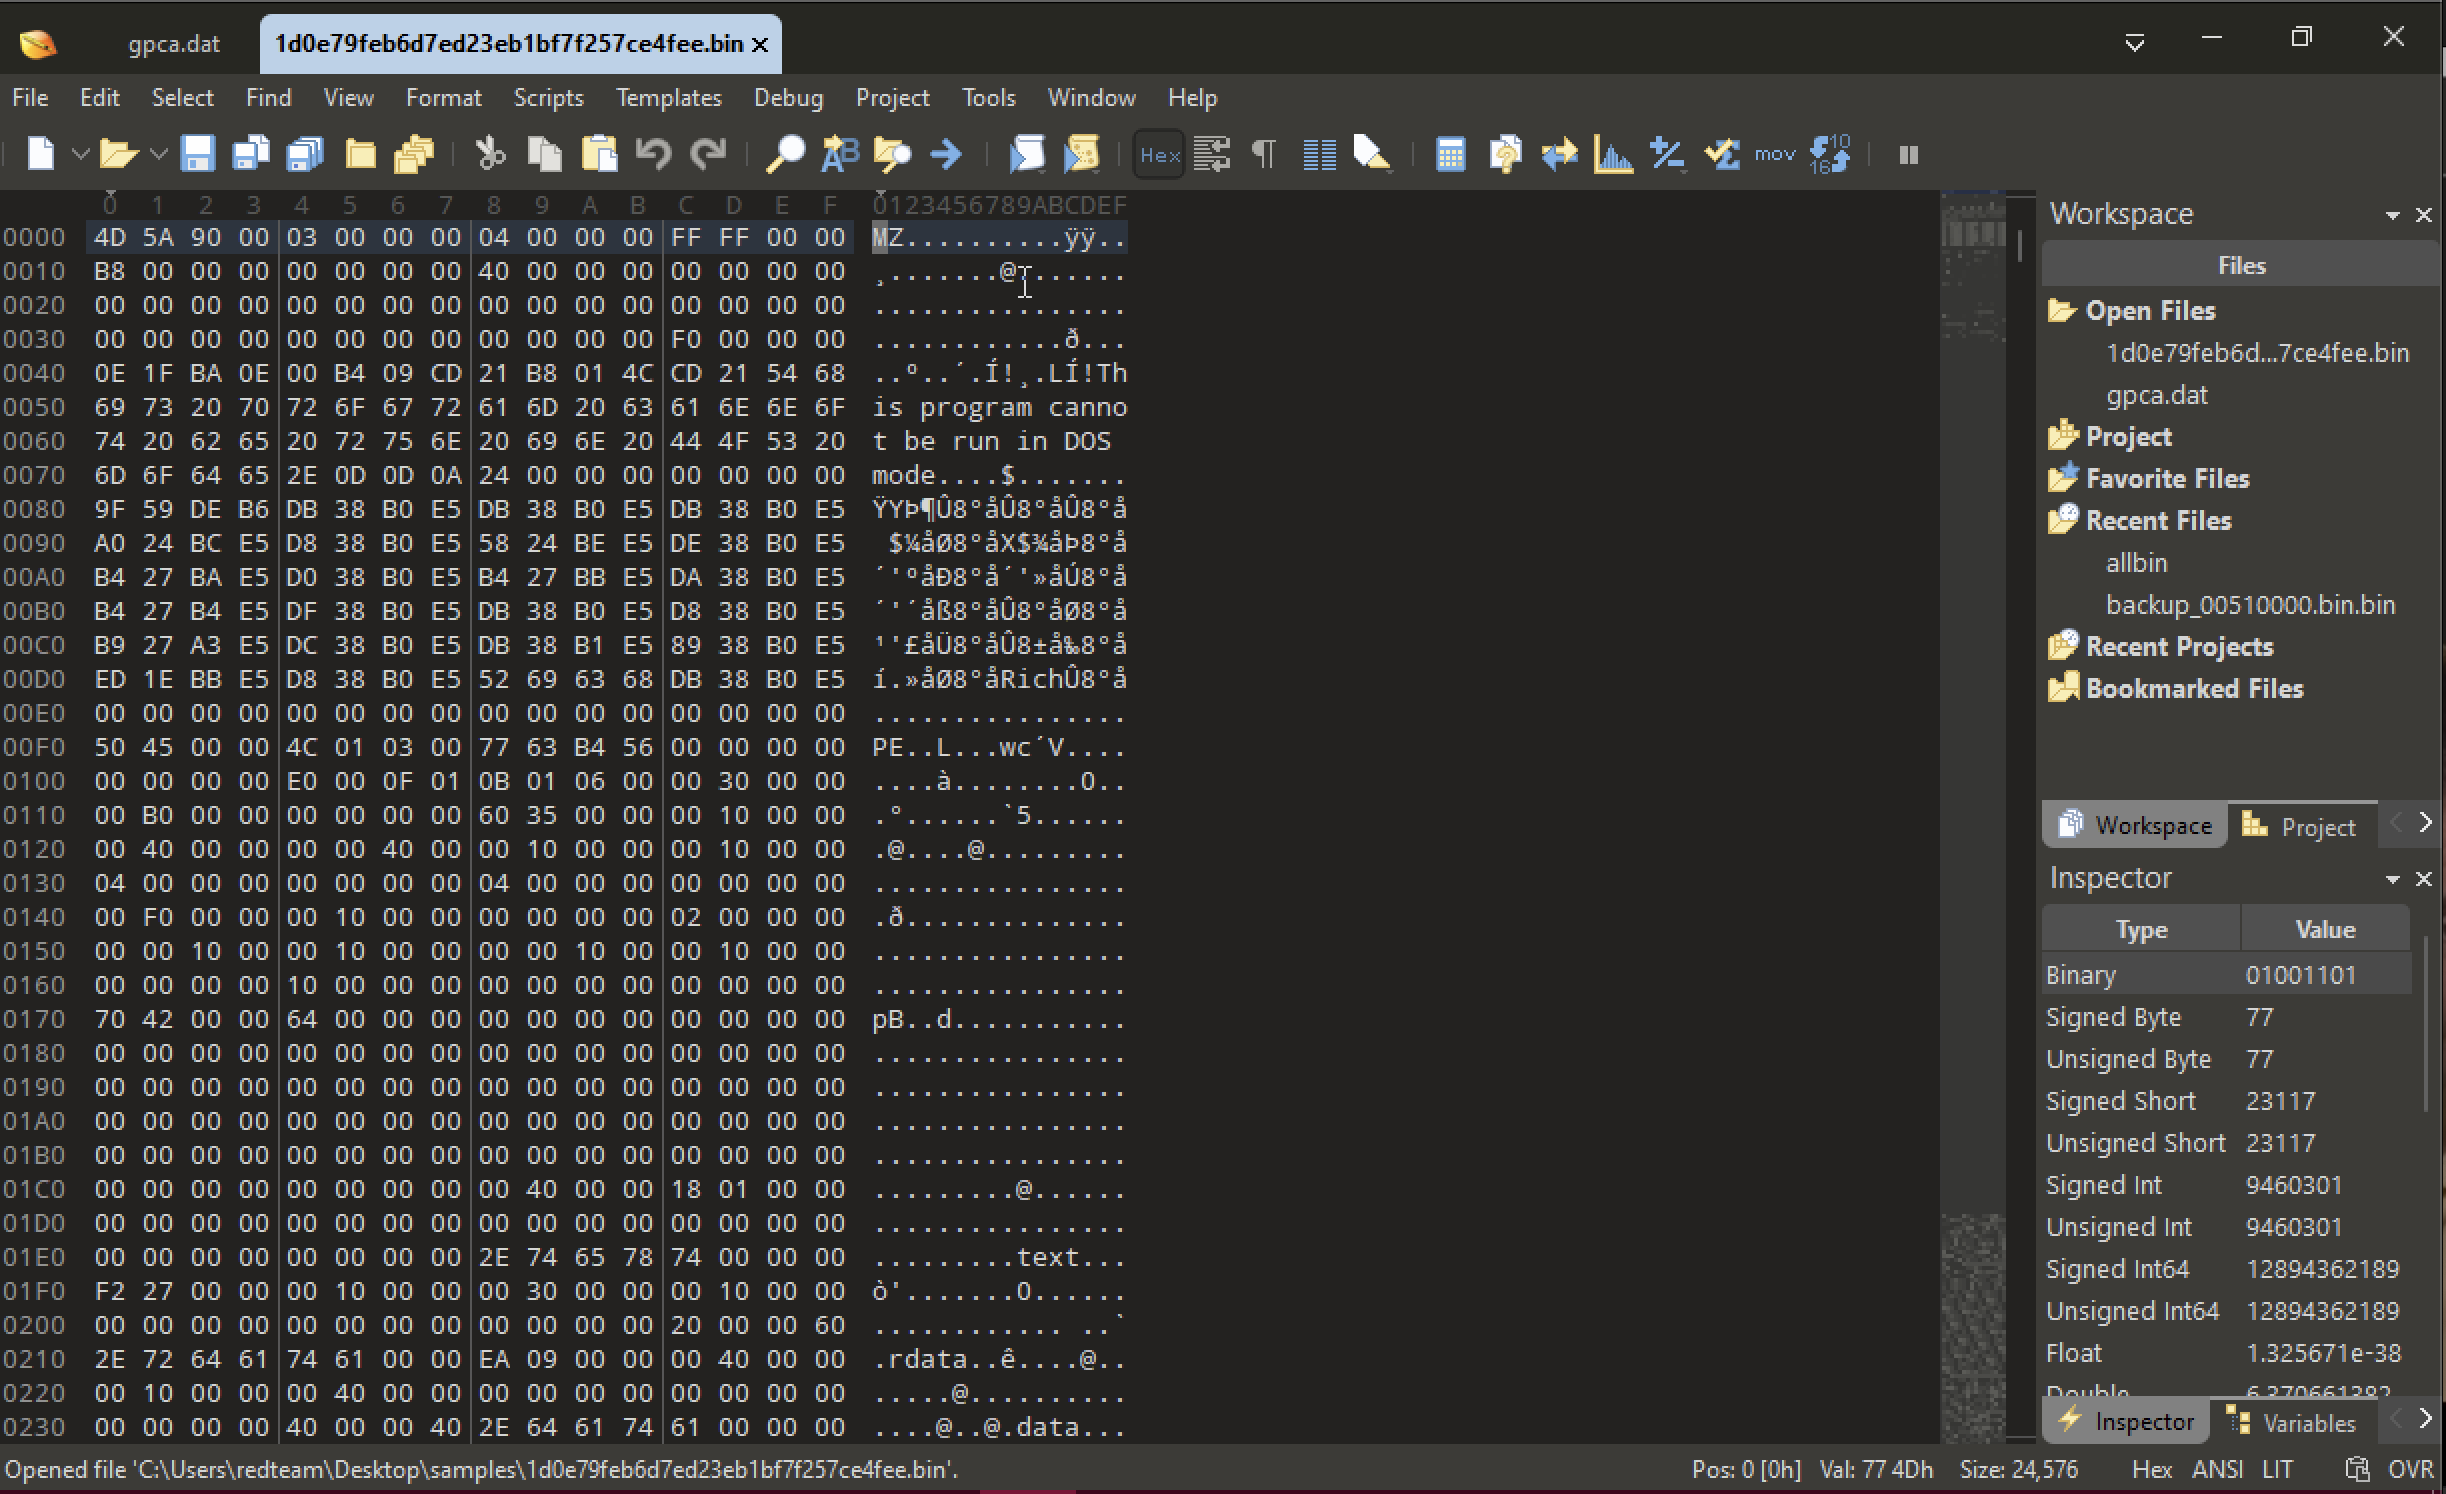2446x1494 pixels.
Task: Run a template via the toolbar icon
Action: [x=1081, y=155]
